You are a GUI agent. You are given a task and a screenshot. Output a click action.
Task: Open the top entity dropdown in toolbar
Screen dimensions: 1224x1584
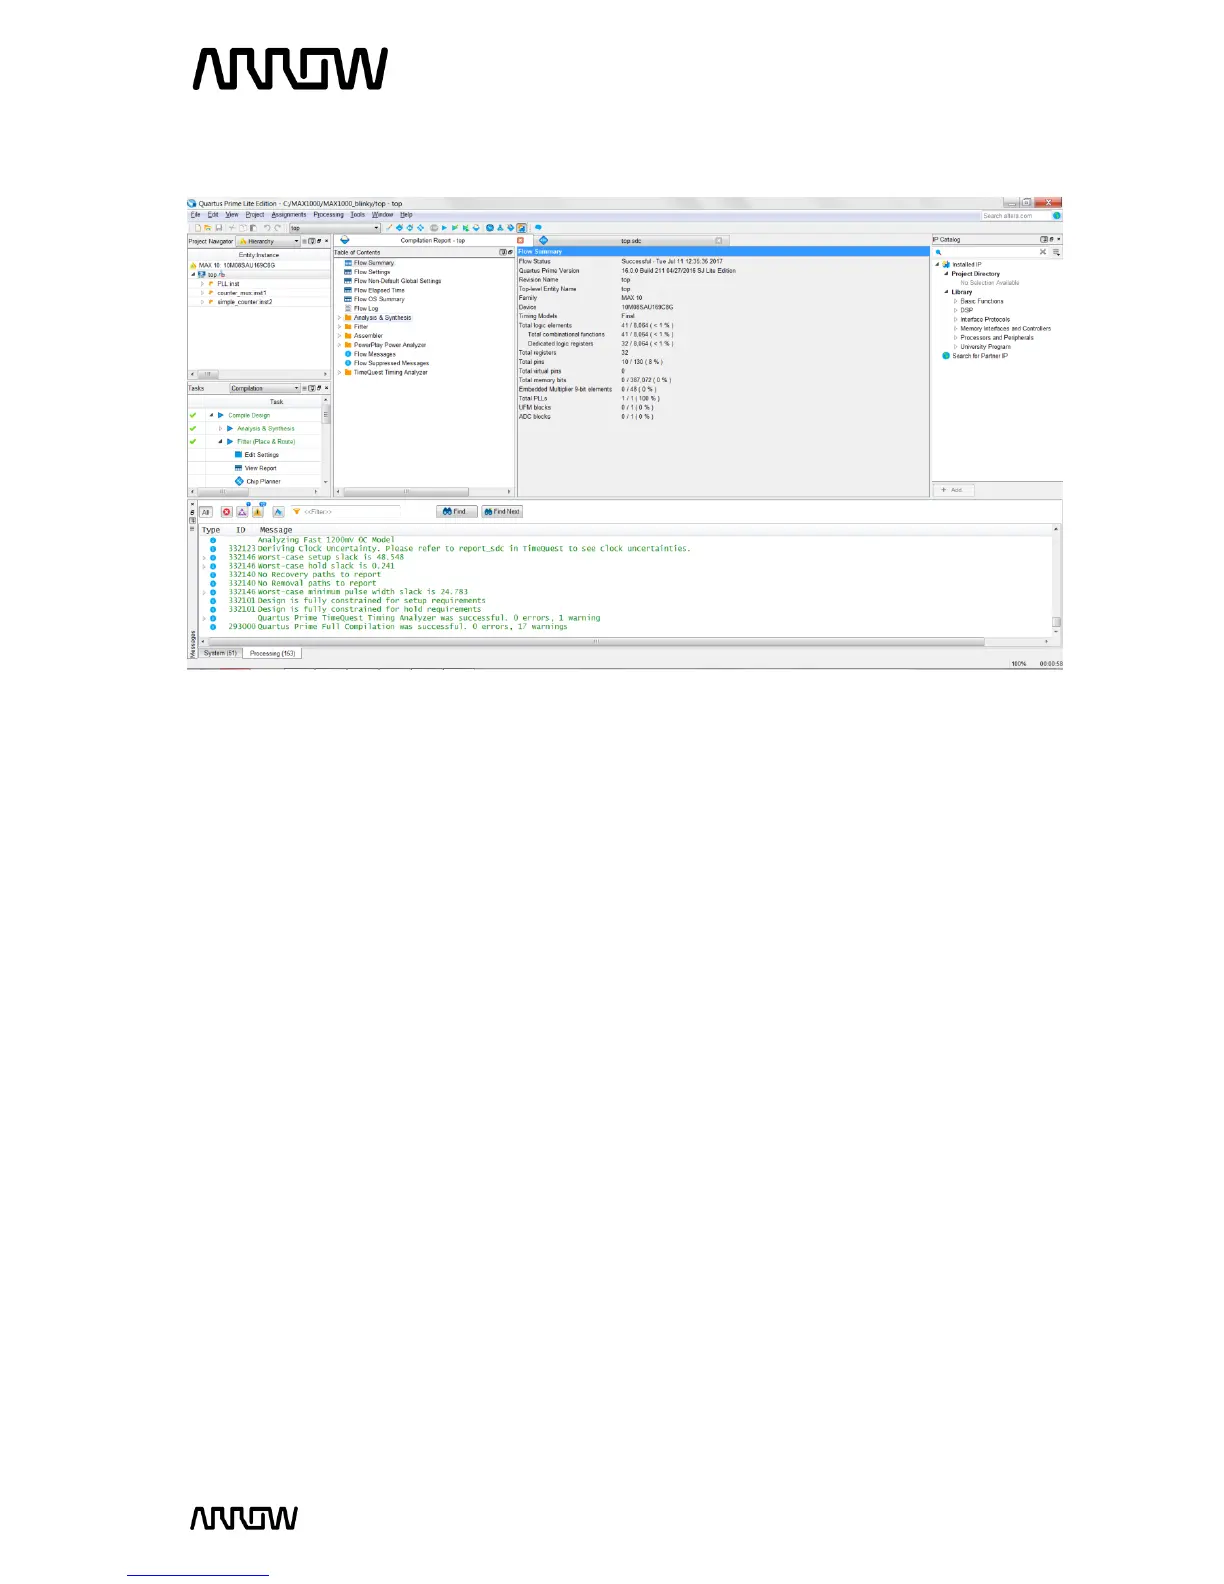(x=335, y=228)
